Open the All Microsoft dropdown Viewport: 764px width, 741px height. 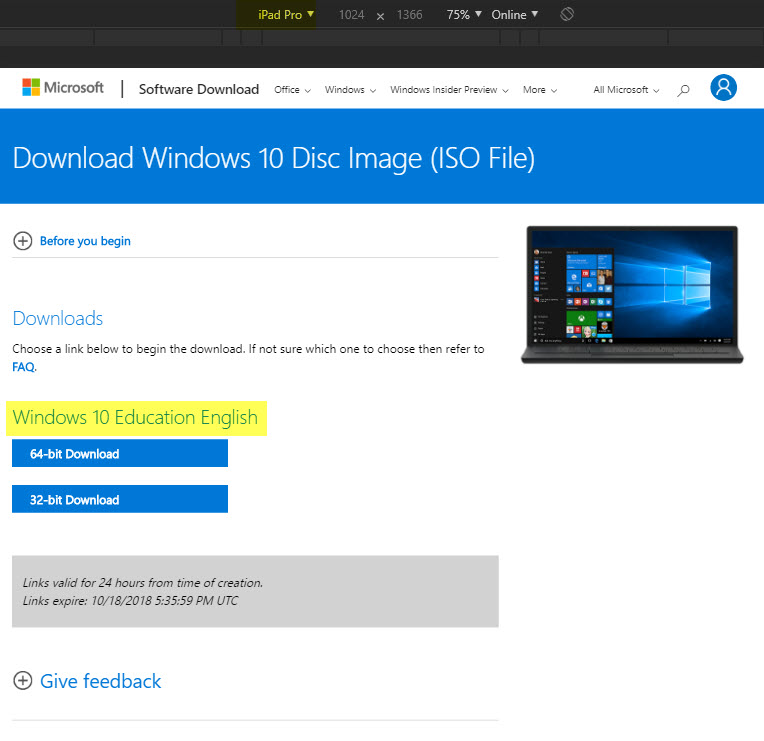626,90
